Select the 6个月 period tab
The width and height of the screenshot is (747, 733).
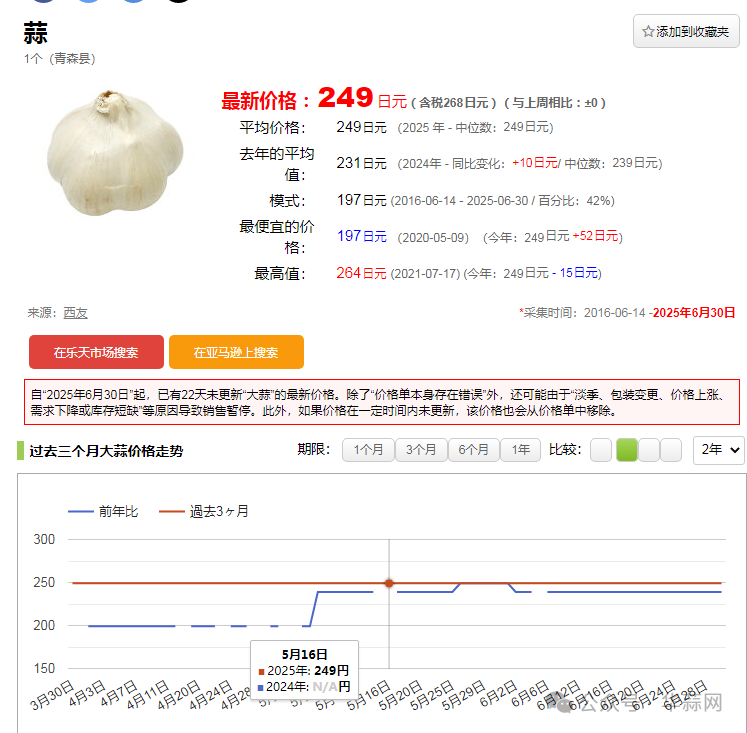(474, 450)
